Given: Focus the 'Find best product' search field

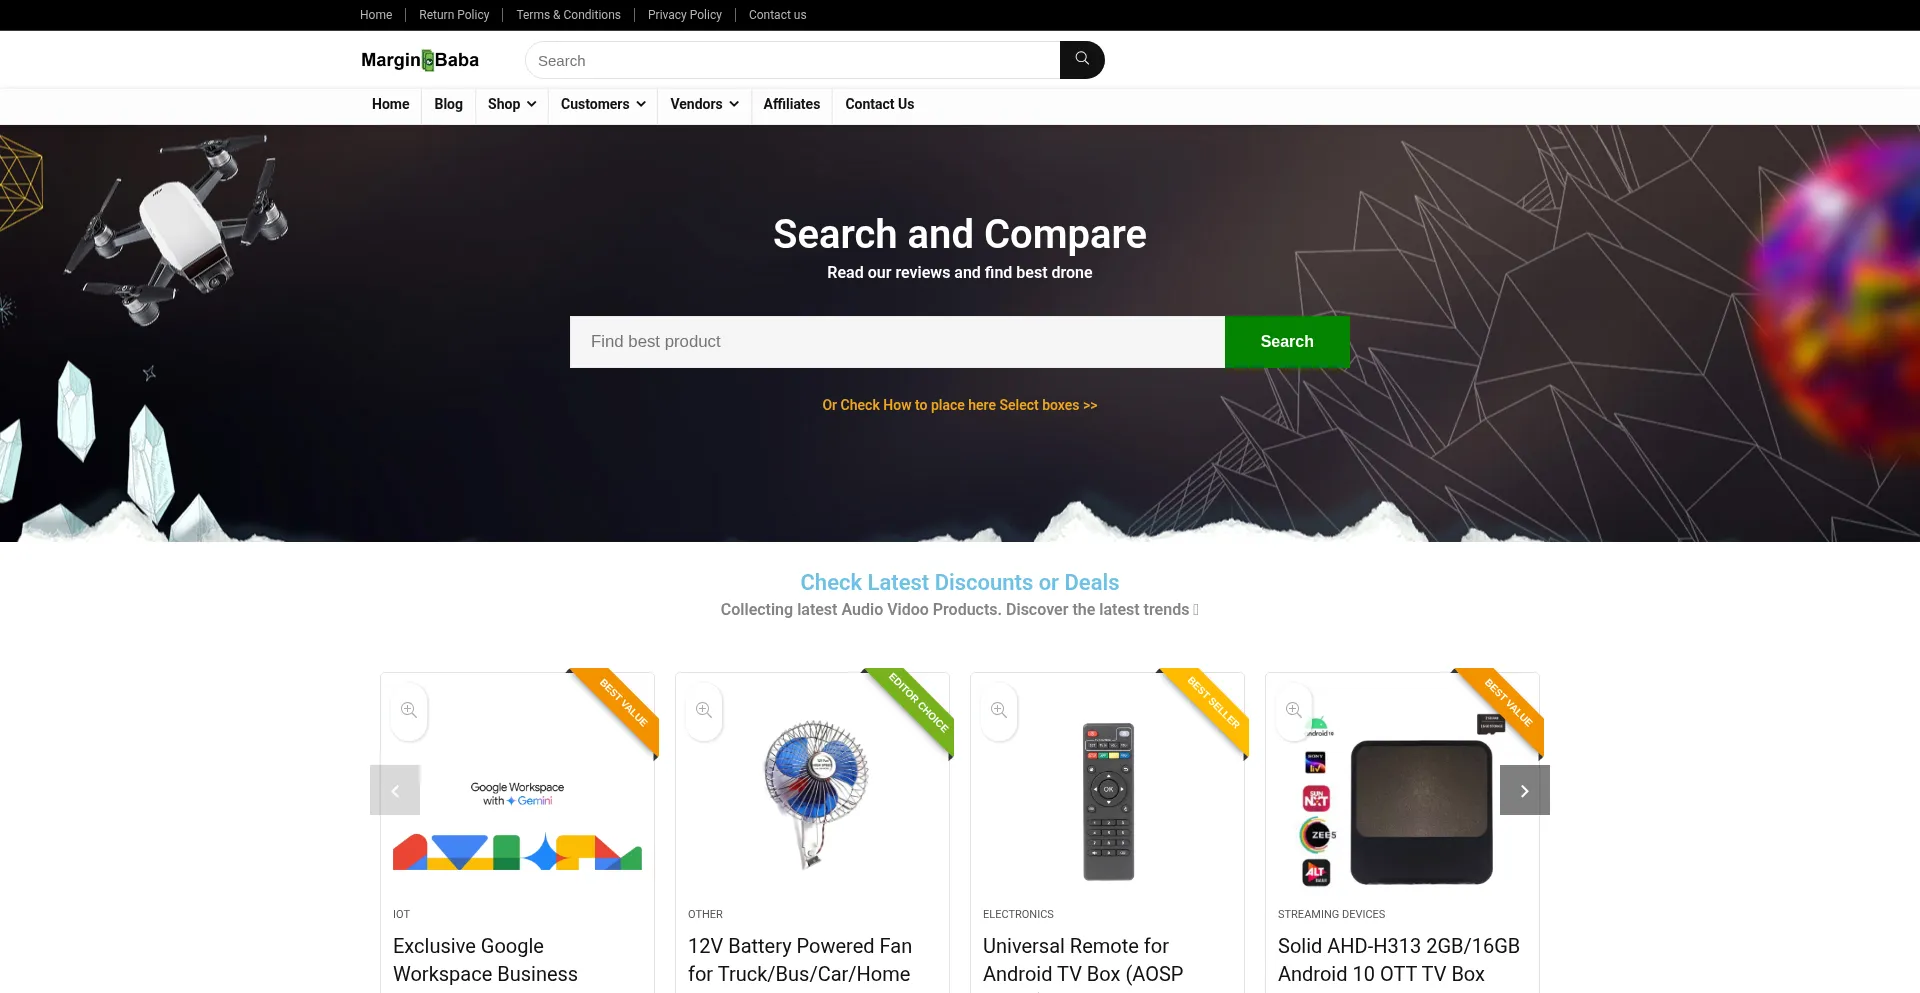Looking at the screenshot, I should 897,342.
